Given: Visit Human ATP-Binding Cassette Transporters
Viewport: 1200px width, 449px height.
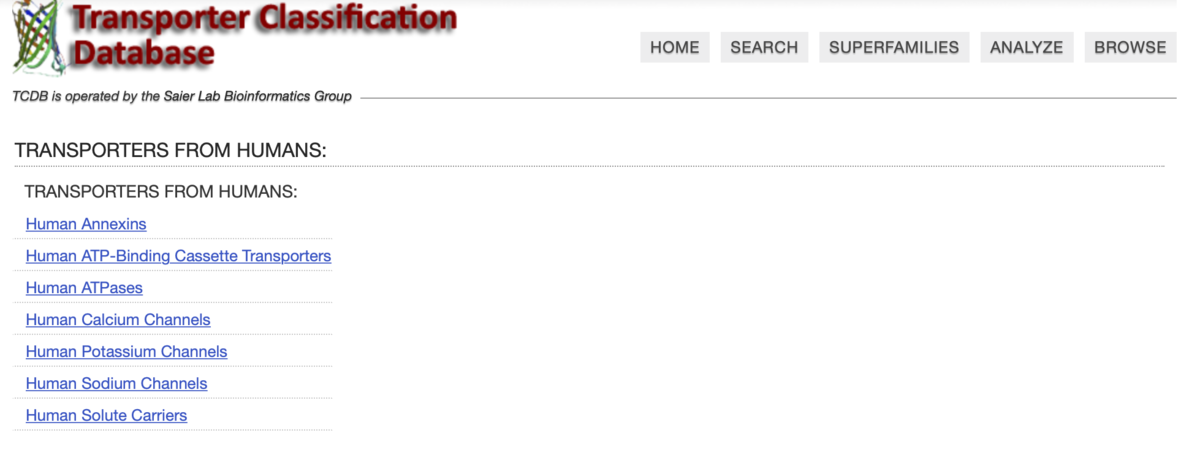Looking at the screenshot, I should pos(178,256).
